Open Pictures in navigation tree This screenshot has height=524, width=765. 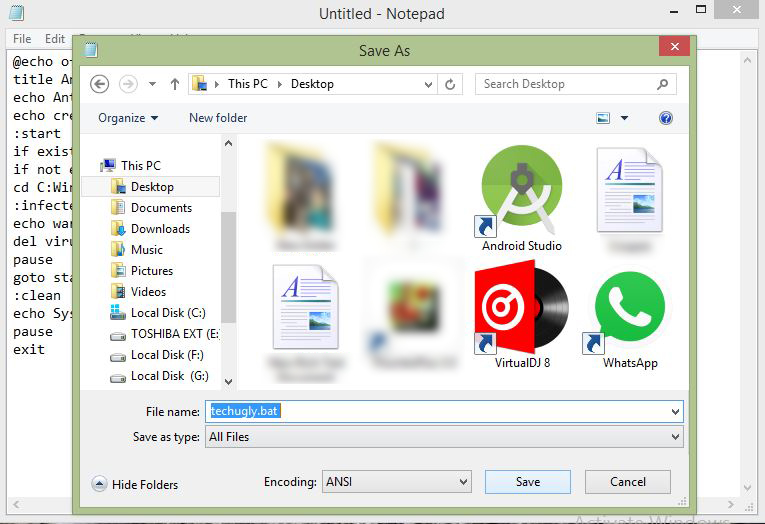pos(142,271)
